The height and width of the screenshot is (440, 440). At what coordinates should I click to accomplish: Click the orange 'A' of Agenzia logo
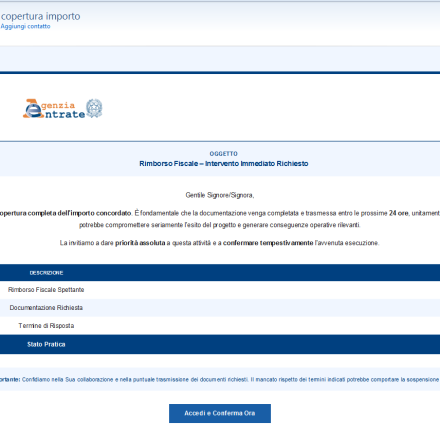[31, 103]
